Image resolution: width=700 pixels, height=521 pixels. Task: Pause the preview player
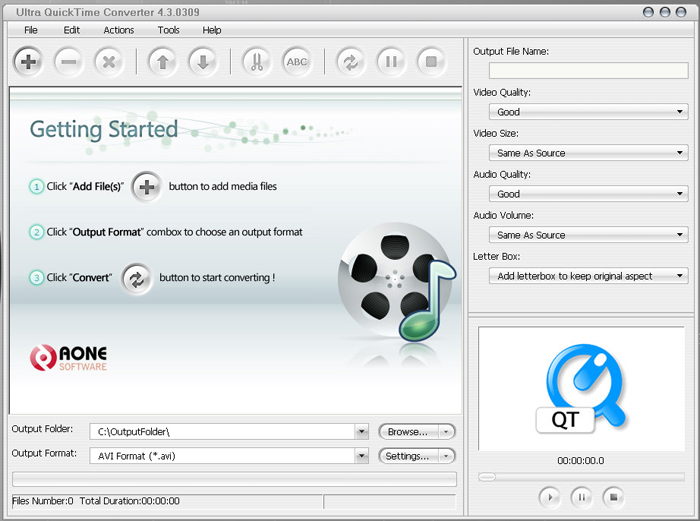pos(581,497)
